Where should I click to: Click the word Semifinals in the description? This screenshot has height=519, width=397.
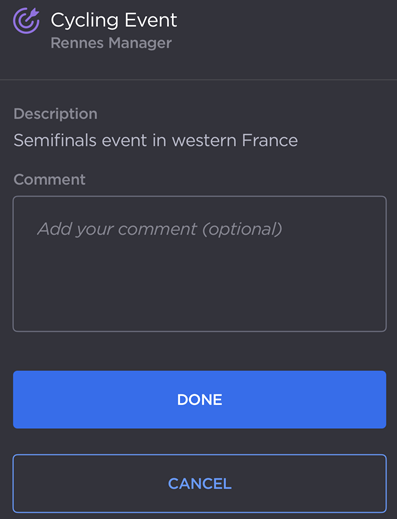(55, 140)
